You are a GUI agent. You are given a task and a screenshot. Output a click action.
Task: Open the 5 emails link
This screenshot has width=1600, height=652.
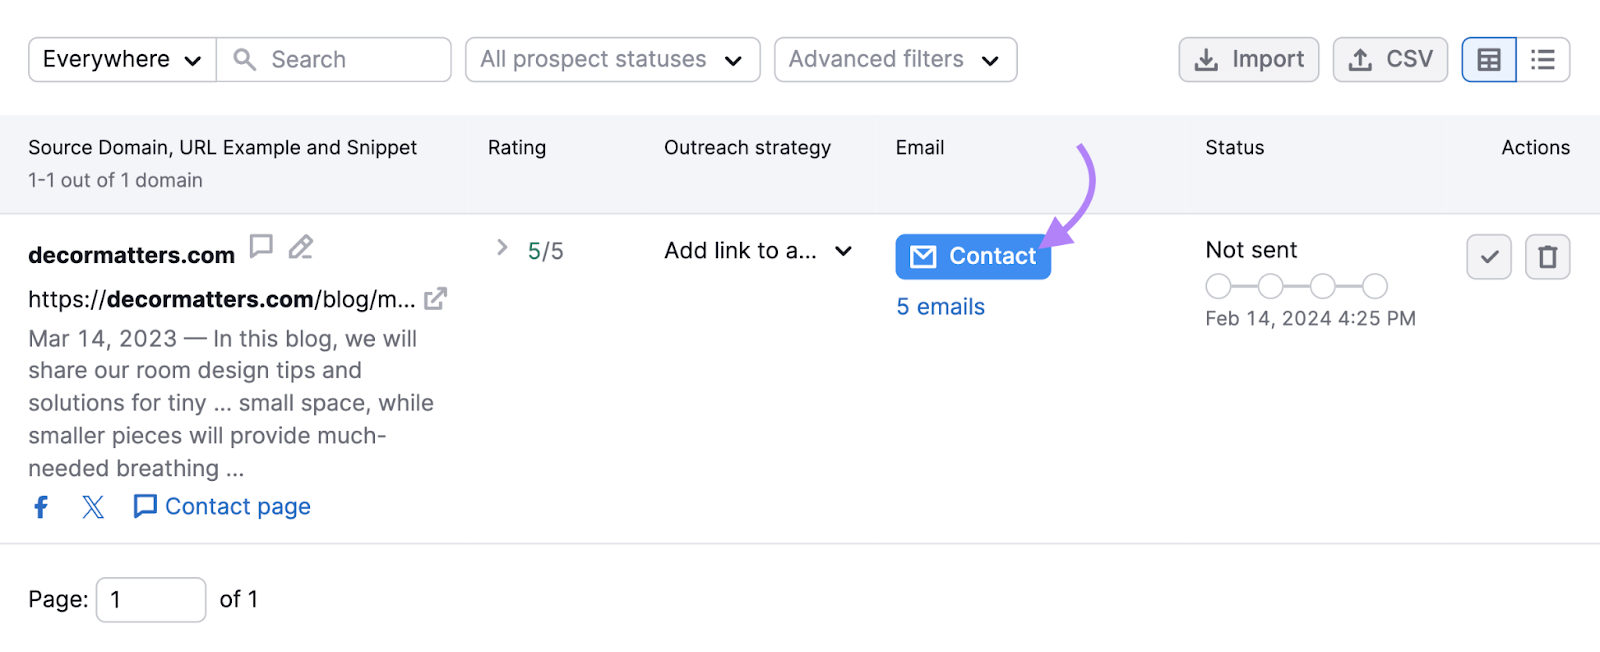[939, 306]
